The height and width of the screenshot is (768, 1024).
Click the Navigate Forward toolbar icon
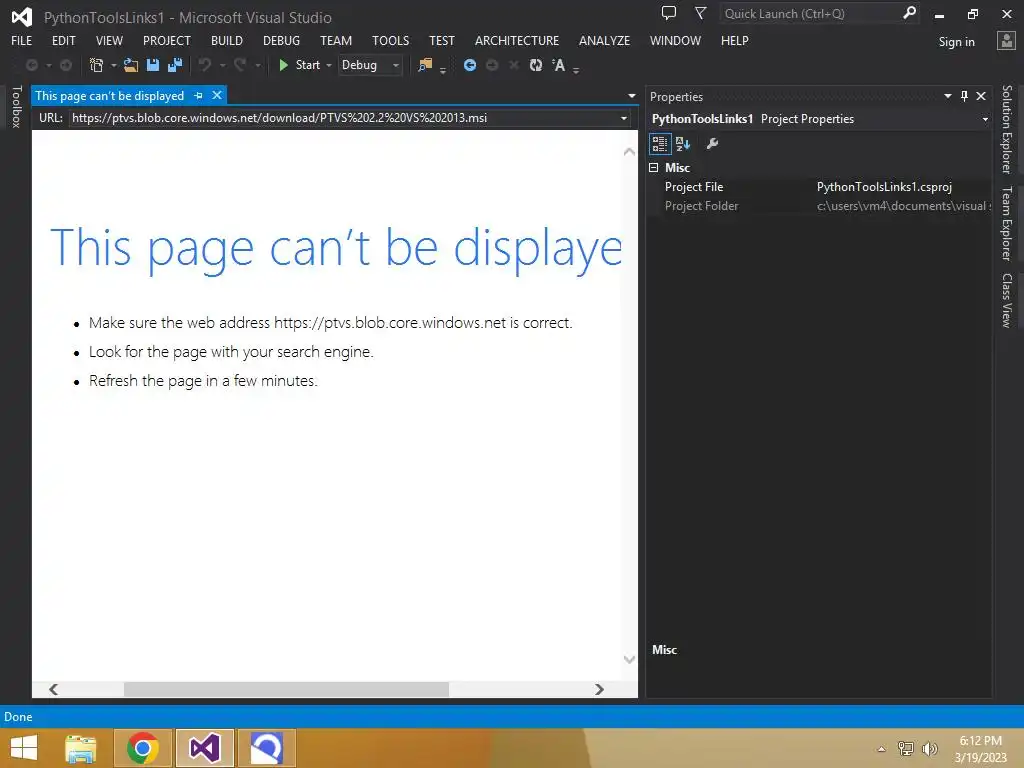click(x=66, y=65)
